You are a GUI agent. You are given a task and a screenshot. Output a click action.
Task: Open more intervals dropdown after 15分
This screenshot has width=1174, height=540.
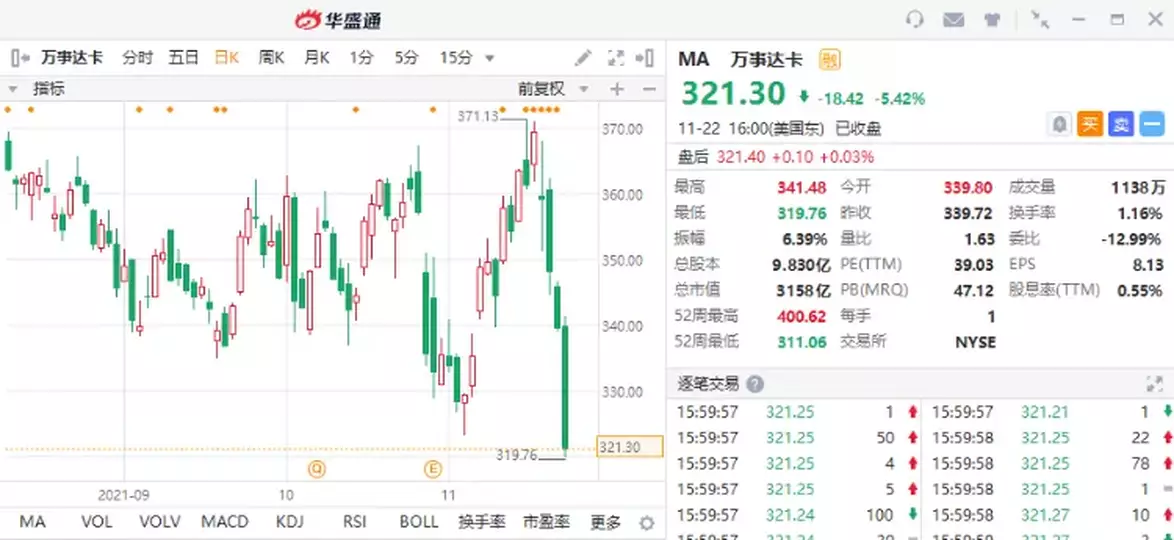tap(490, 58)
